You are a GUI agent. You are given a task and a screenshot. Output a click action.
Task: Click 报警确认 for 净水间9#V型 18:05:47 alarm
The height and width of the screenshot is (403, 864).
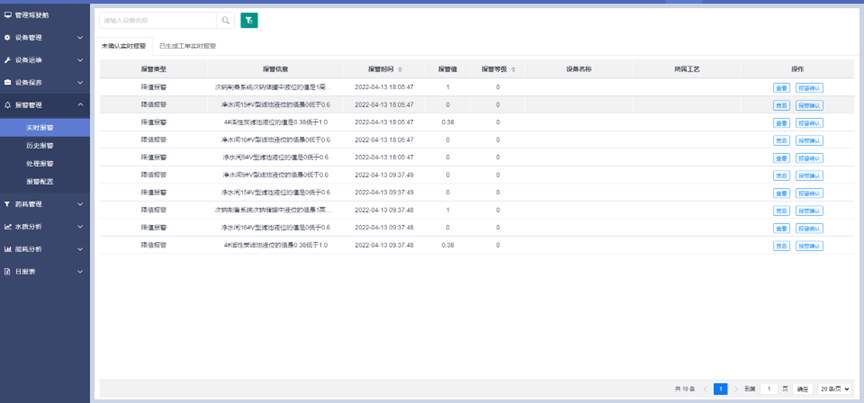pyautogui.click(x=809, y=158)
